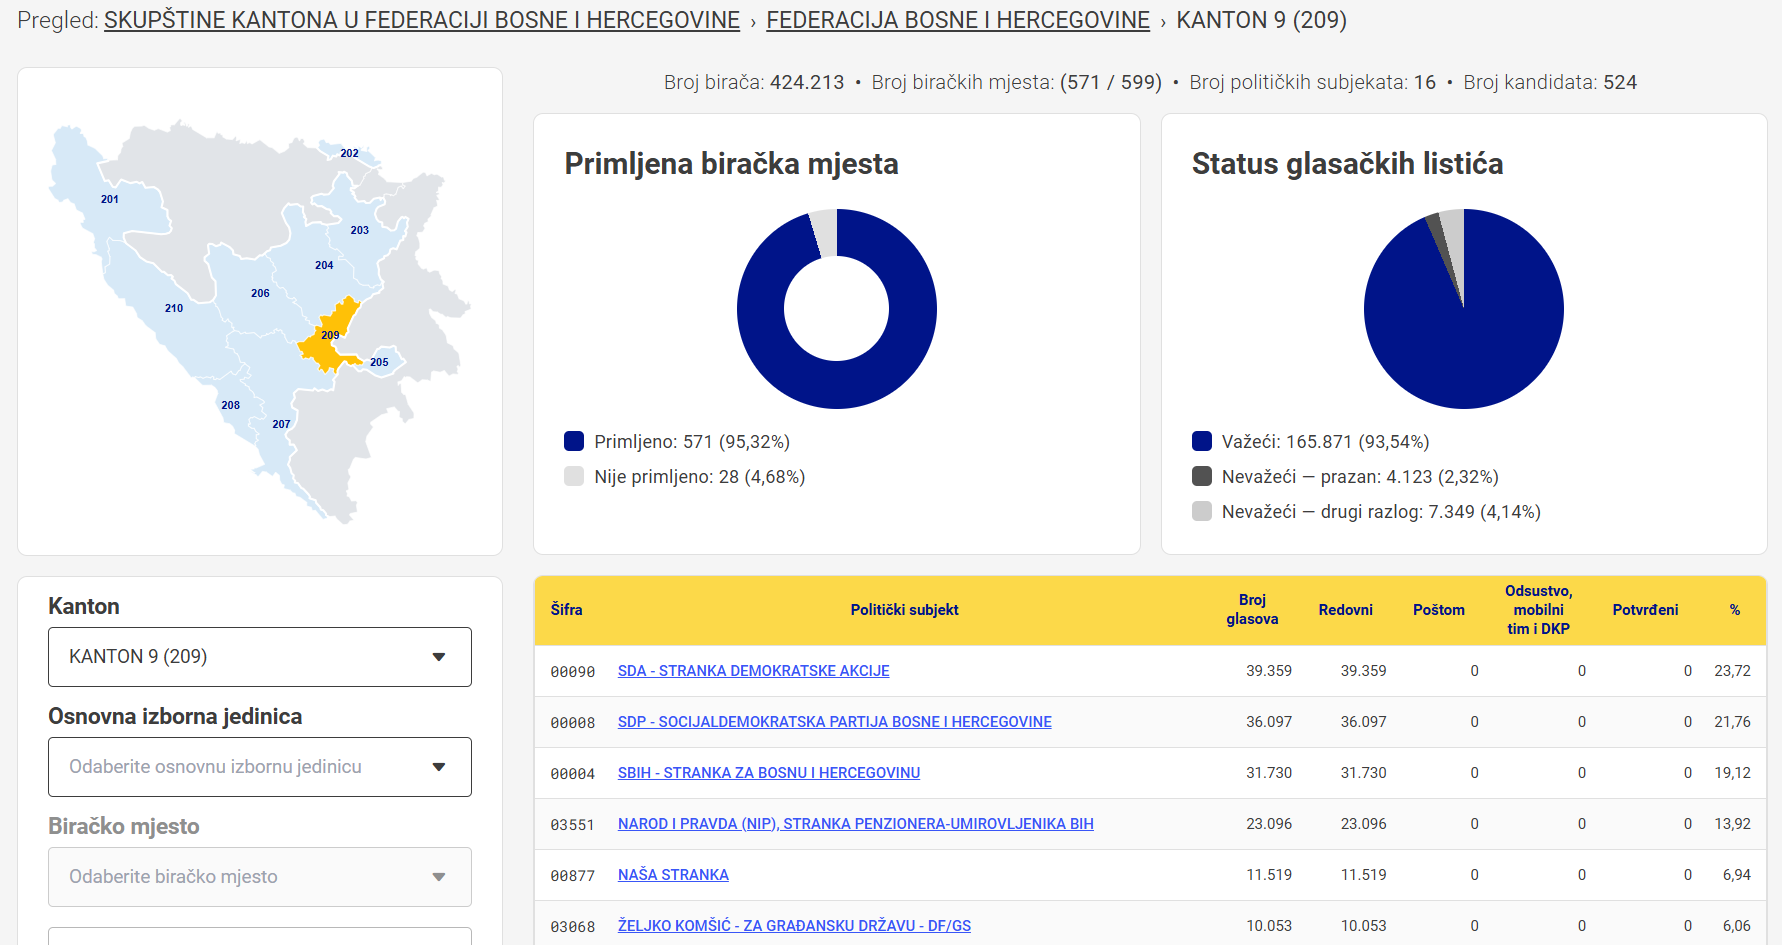Image resolution: width=1782 pixels, height=945 pixels.
Task: Select canton 202 on the map
Action: click(x=349, y=153)
